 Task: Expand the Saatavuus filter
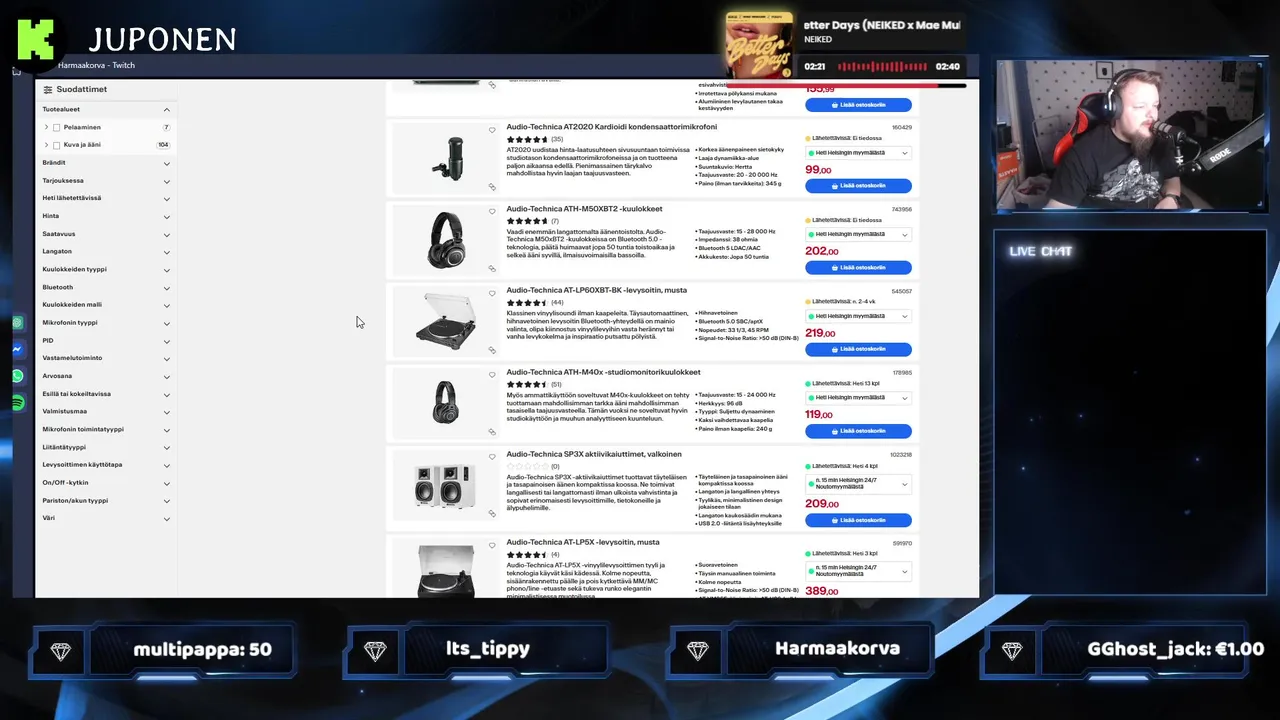coord(167,234)
